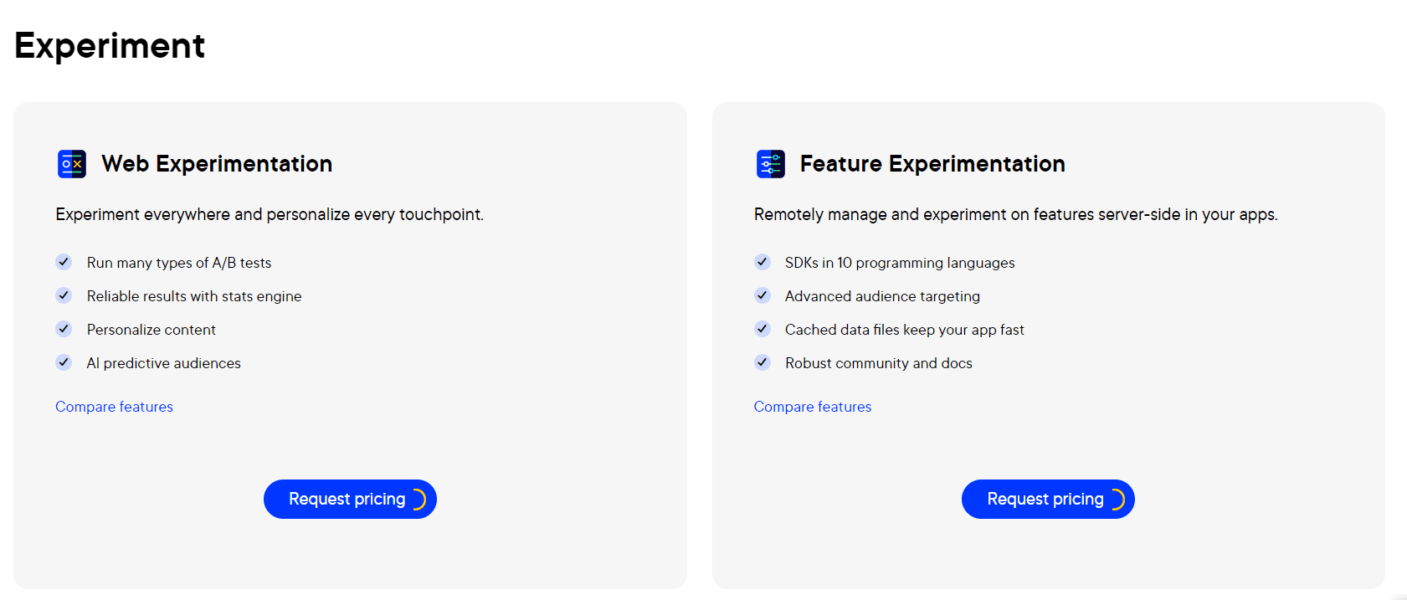This screenshot has height=600, width=1407.
Task: Click the checkmark beside AI predictive audiences
Action: click(63, 362)
